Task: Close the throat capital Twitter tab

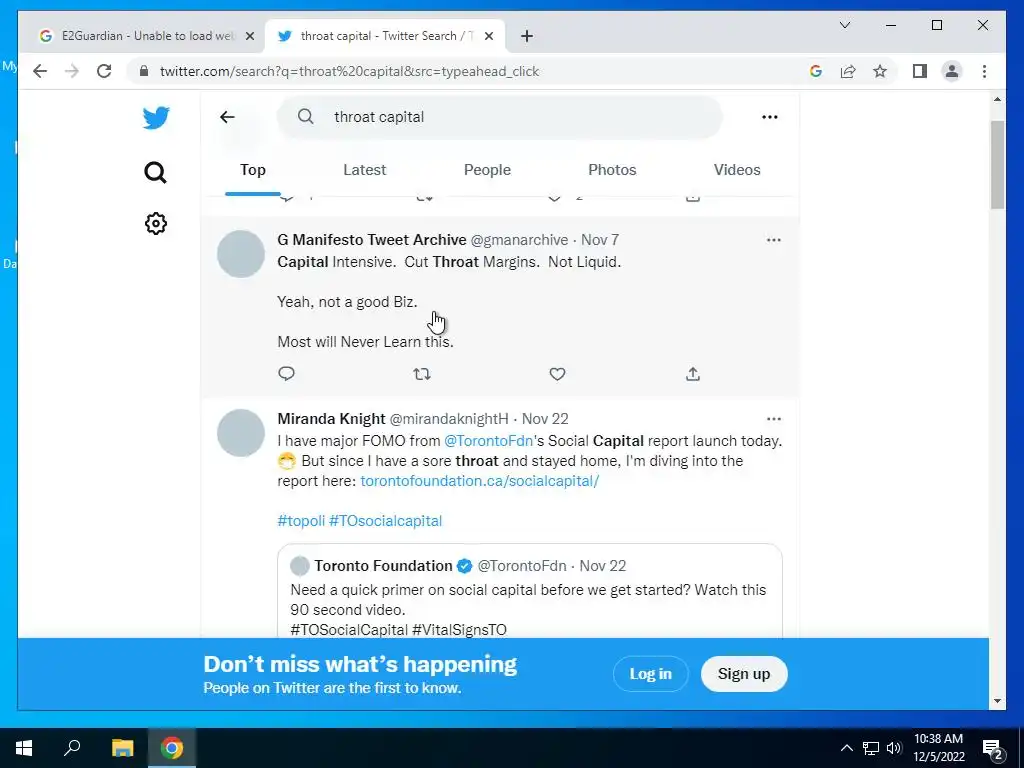Action: pyautogui.click(x=488, y=36)
